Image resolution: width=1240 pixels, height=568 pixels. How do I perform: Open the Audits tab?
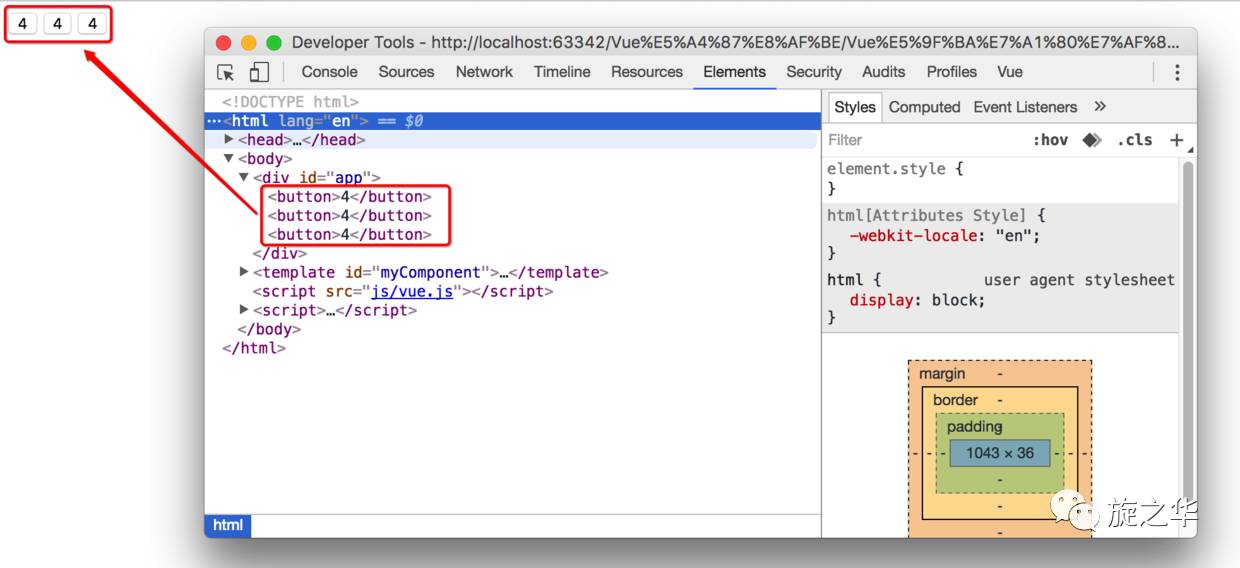coord(884,72)
